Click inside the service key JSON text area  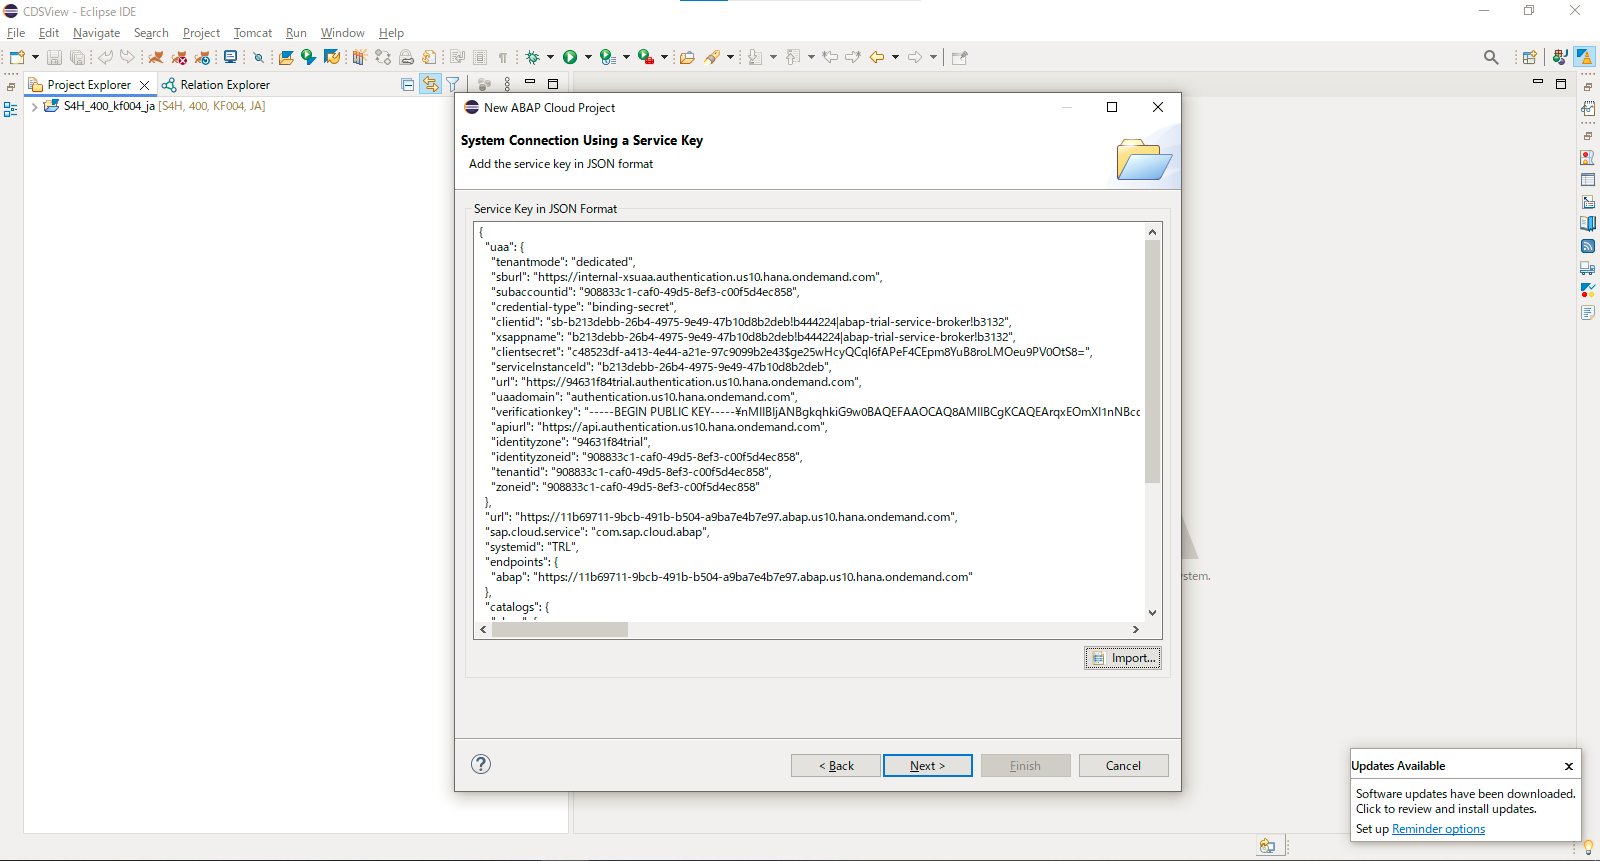click(x=810, y=421)
